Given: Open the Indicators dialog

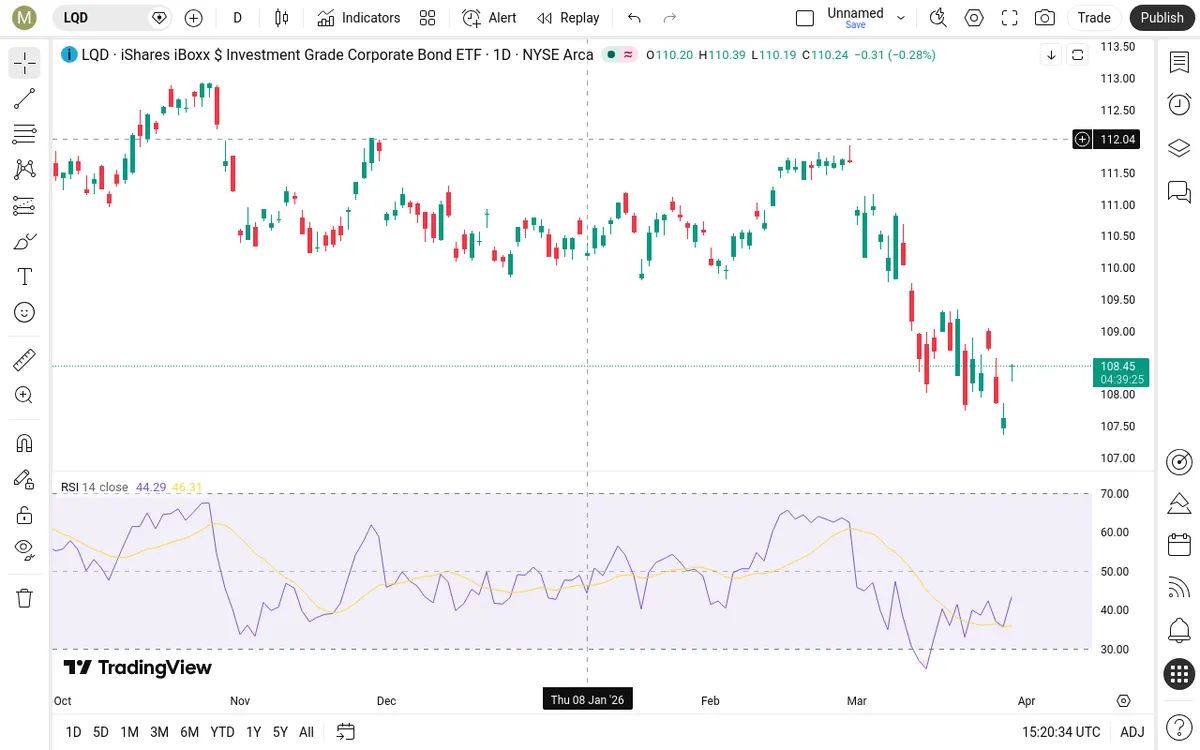Looking at the screenshot, I should click(359, 18).
